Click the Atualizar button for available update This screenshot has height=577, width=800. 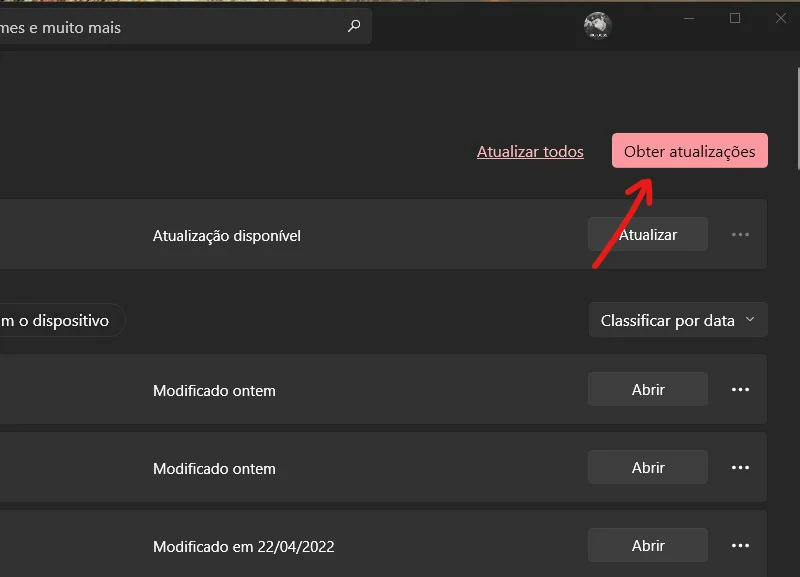click(647, 234)
